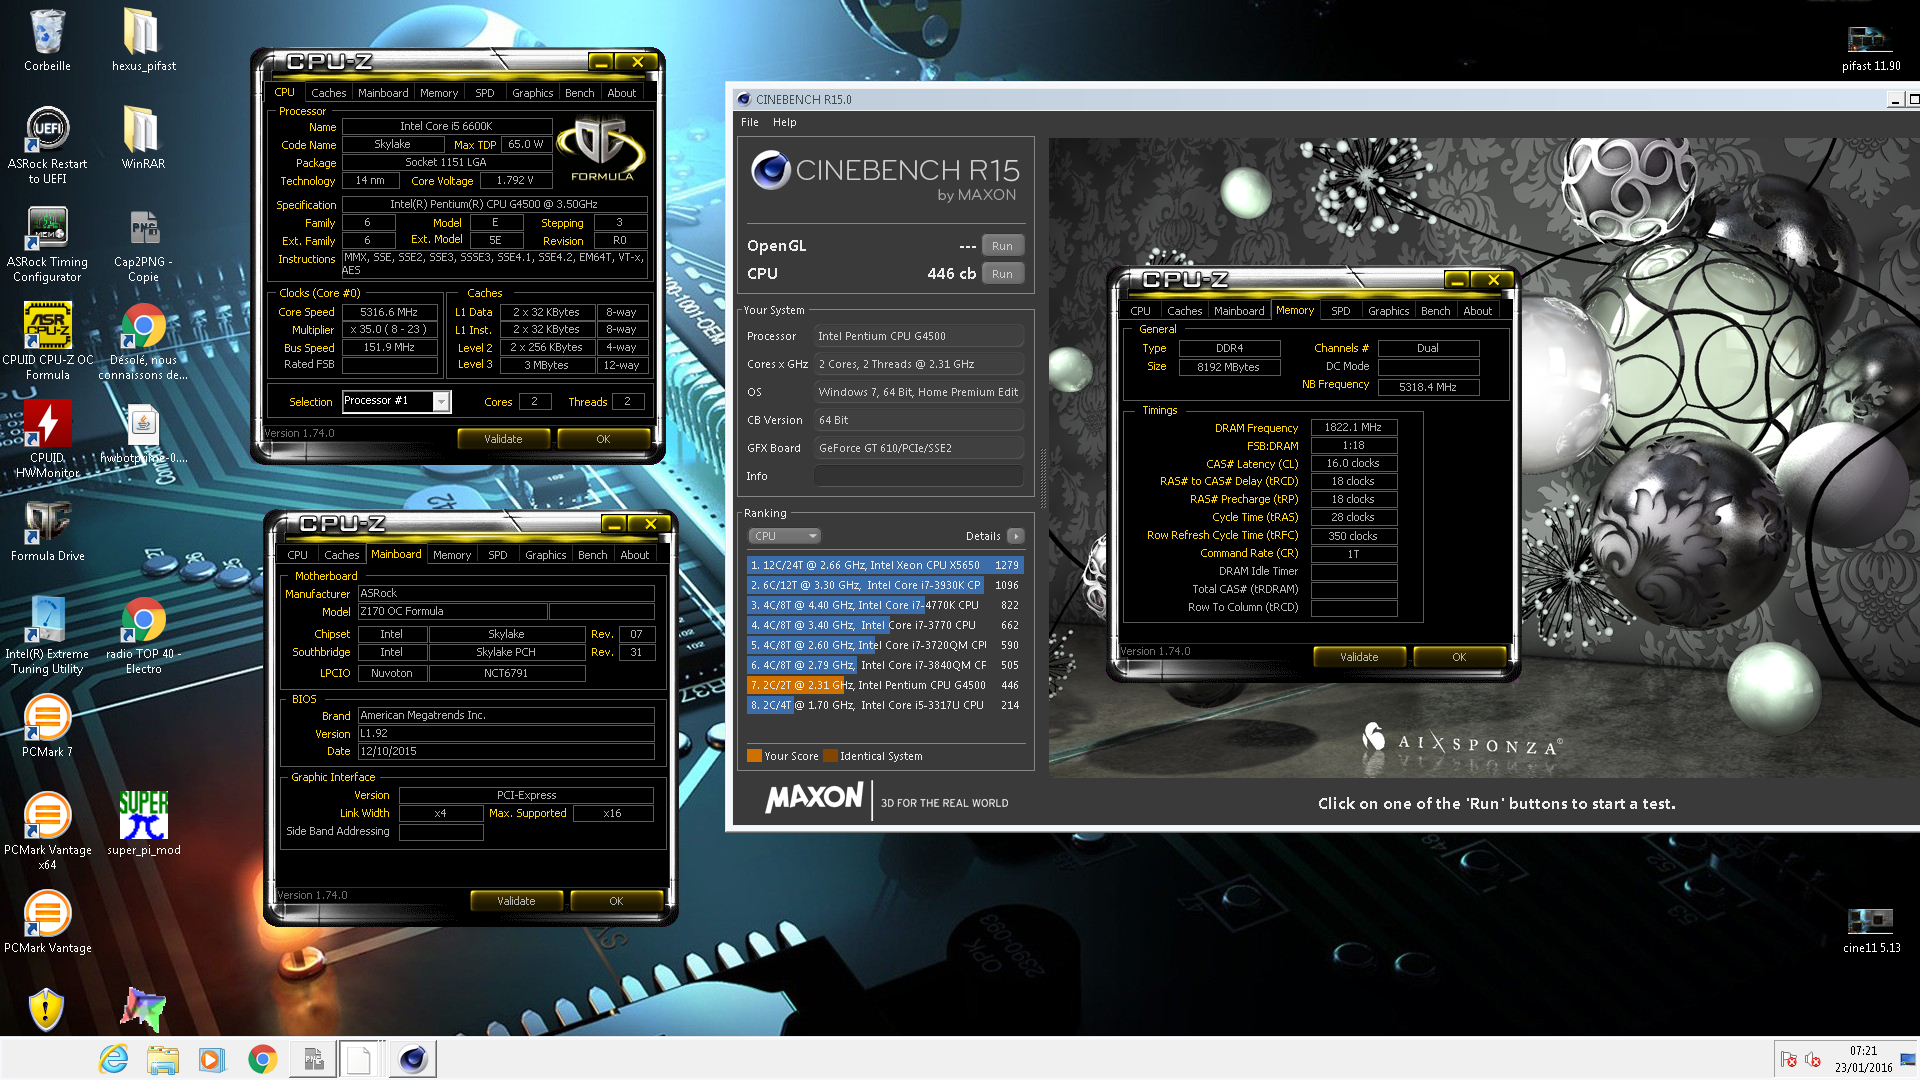Launch ASRock Restart to UEFI shortcut
The width and height of the screenshot is (1920, 1080).
point(47,144)
